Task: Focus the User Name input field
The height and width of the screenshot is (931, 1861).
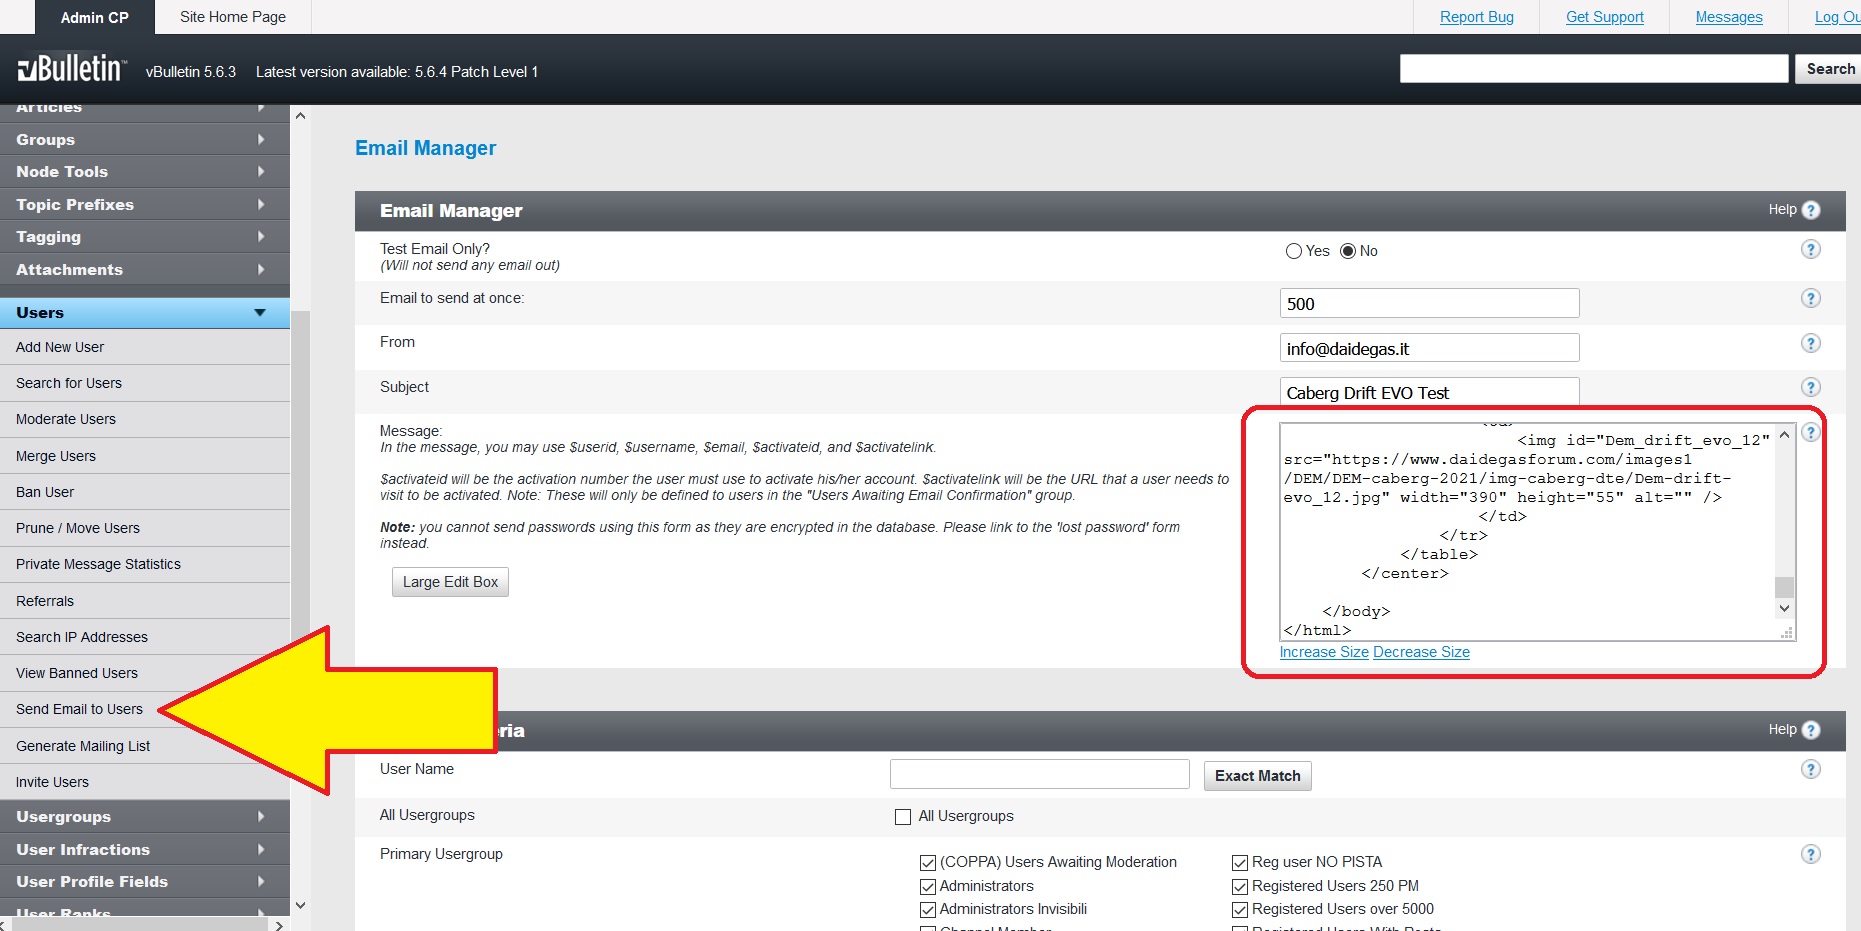Action: pos(1039,774)
